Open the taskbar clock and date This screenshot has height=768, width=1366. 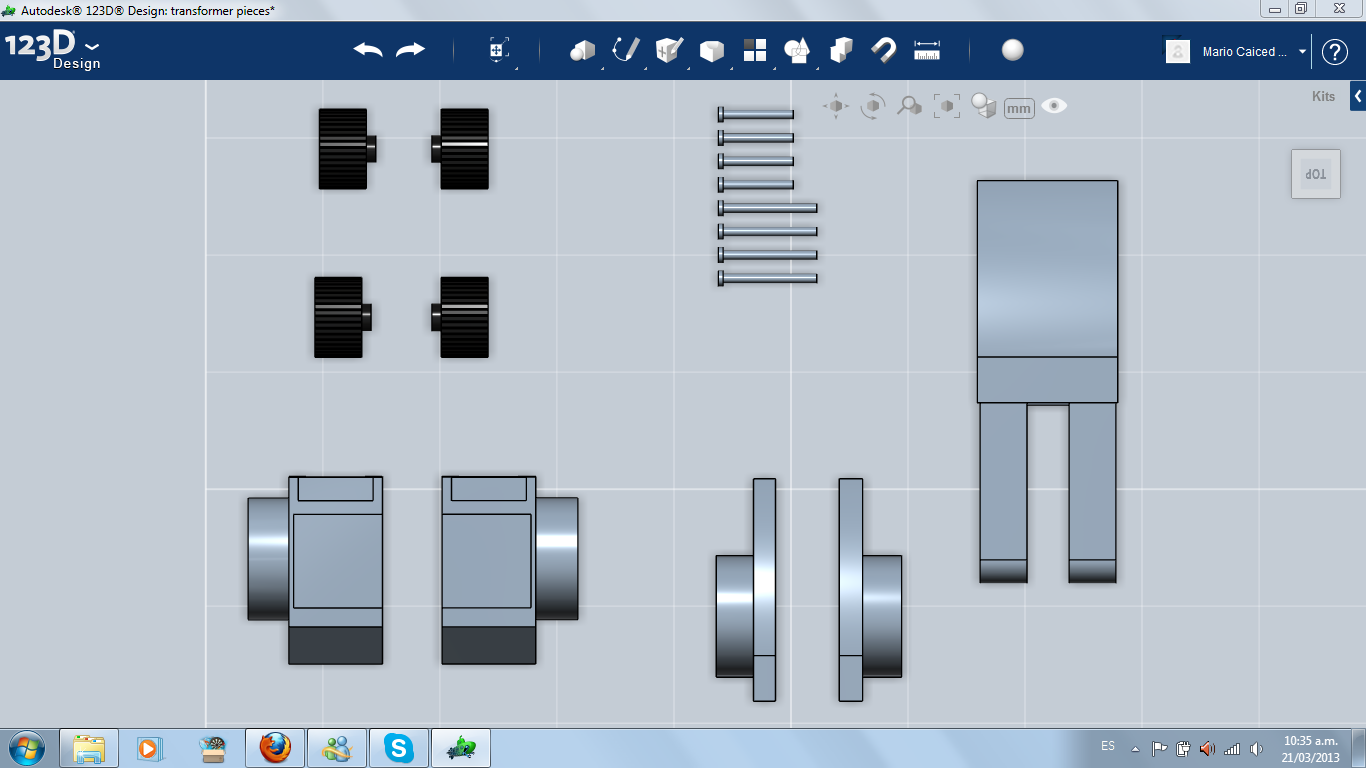(1311, 748)
